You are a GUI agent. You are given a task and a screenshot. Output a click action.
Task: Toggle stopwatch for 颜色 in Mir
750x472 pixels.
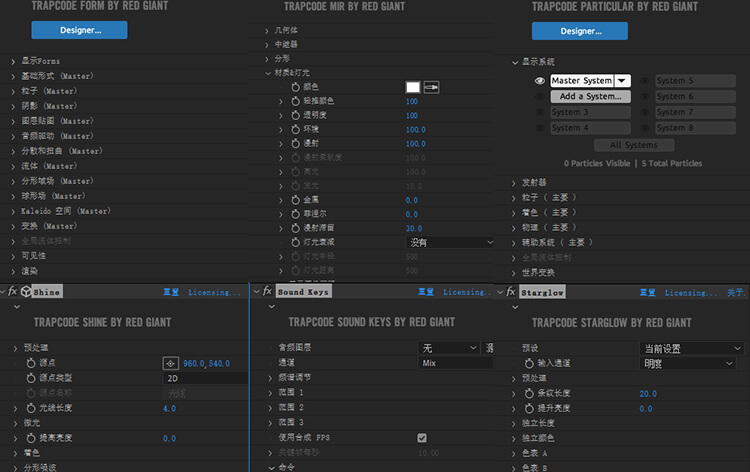296,87
